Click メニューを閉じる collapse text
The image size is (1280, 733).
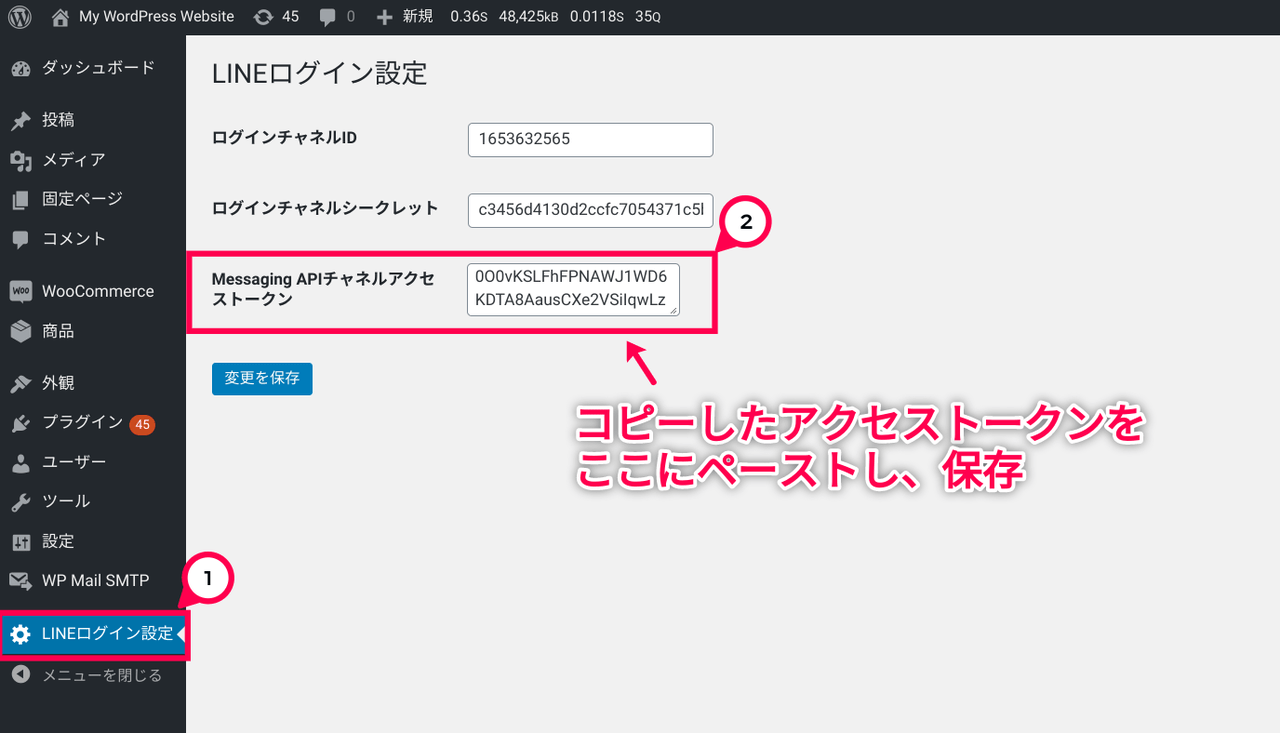[102, 675]
